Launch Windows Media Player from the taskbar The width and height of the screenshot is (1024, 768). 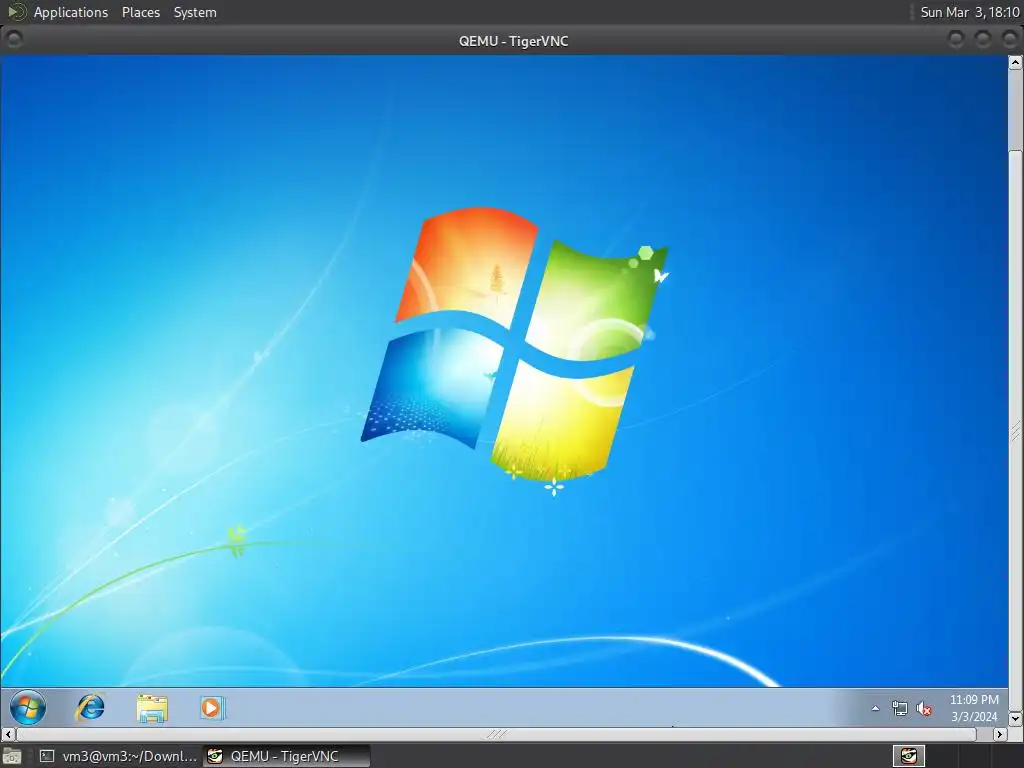[212, 708]
